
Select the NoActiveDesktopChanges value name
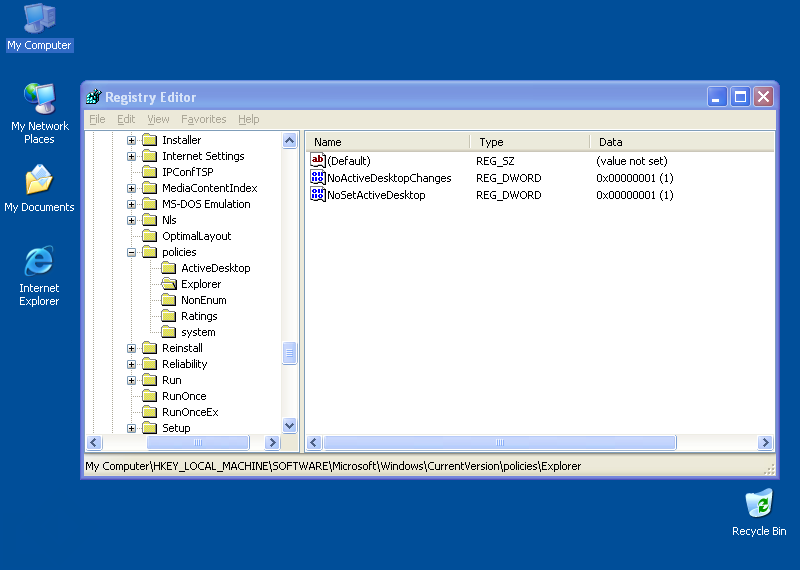click(x=389, y=178)
